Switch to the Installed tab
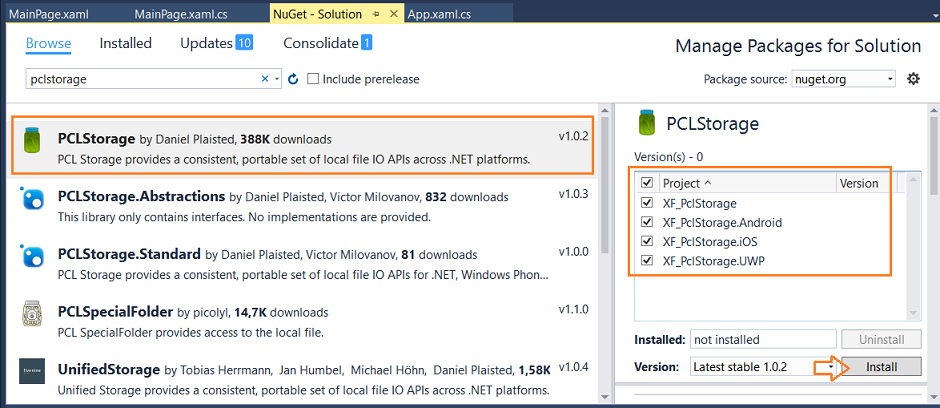Screen dimensions: 940x408 point(125,43)
